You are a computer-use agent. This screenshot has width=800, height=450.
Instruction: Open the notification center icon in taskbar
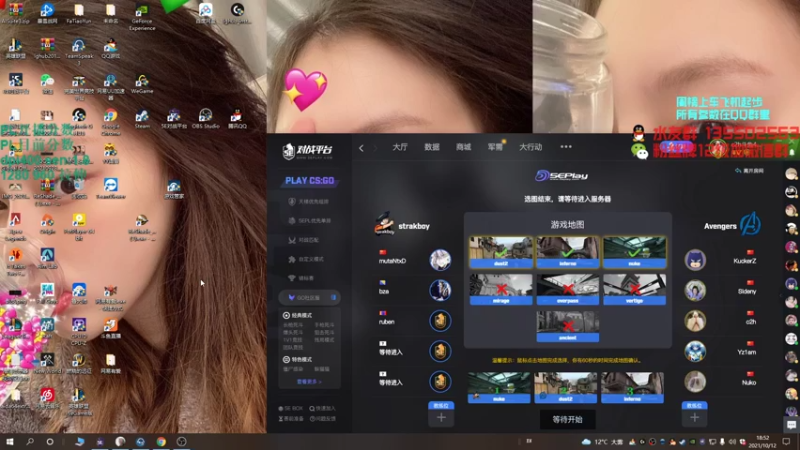coord(786,442)
